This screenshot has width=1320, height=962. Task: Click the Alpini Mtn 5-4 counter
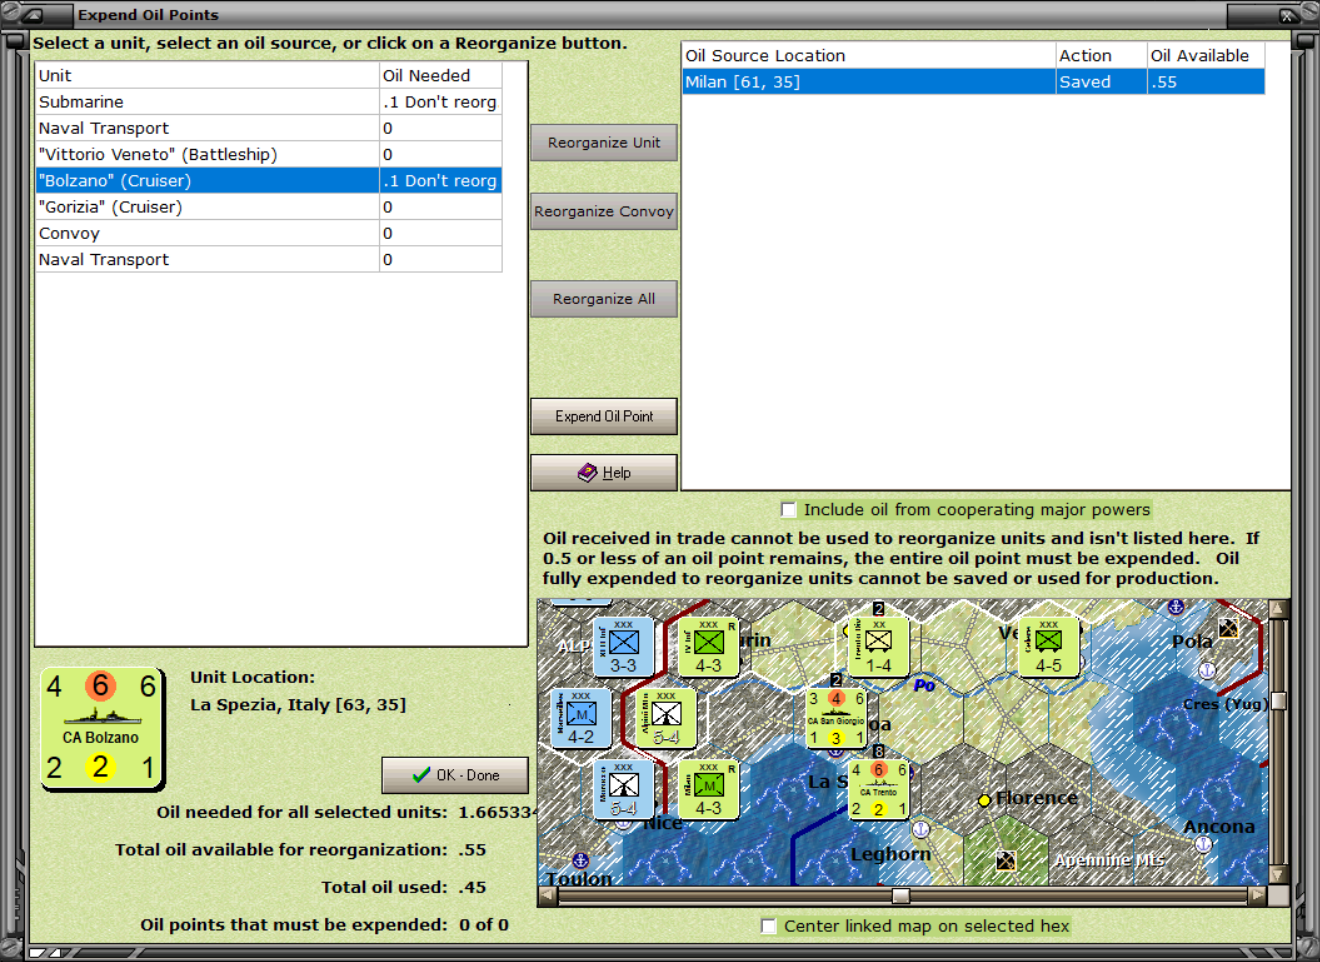click(666, 718)
